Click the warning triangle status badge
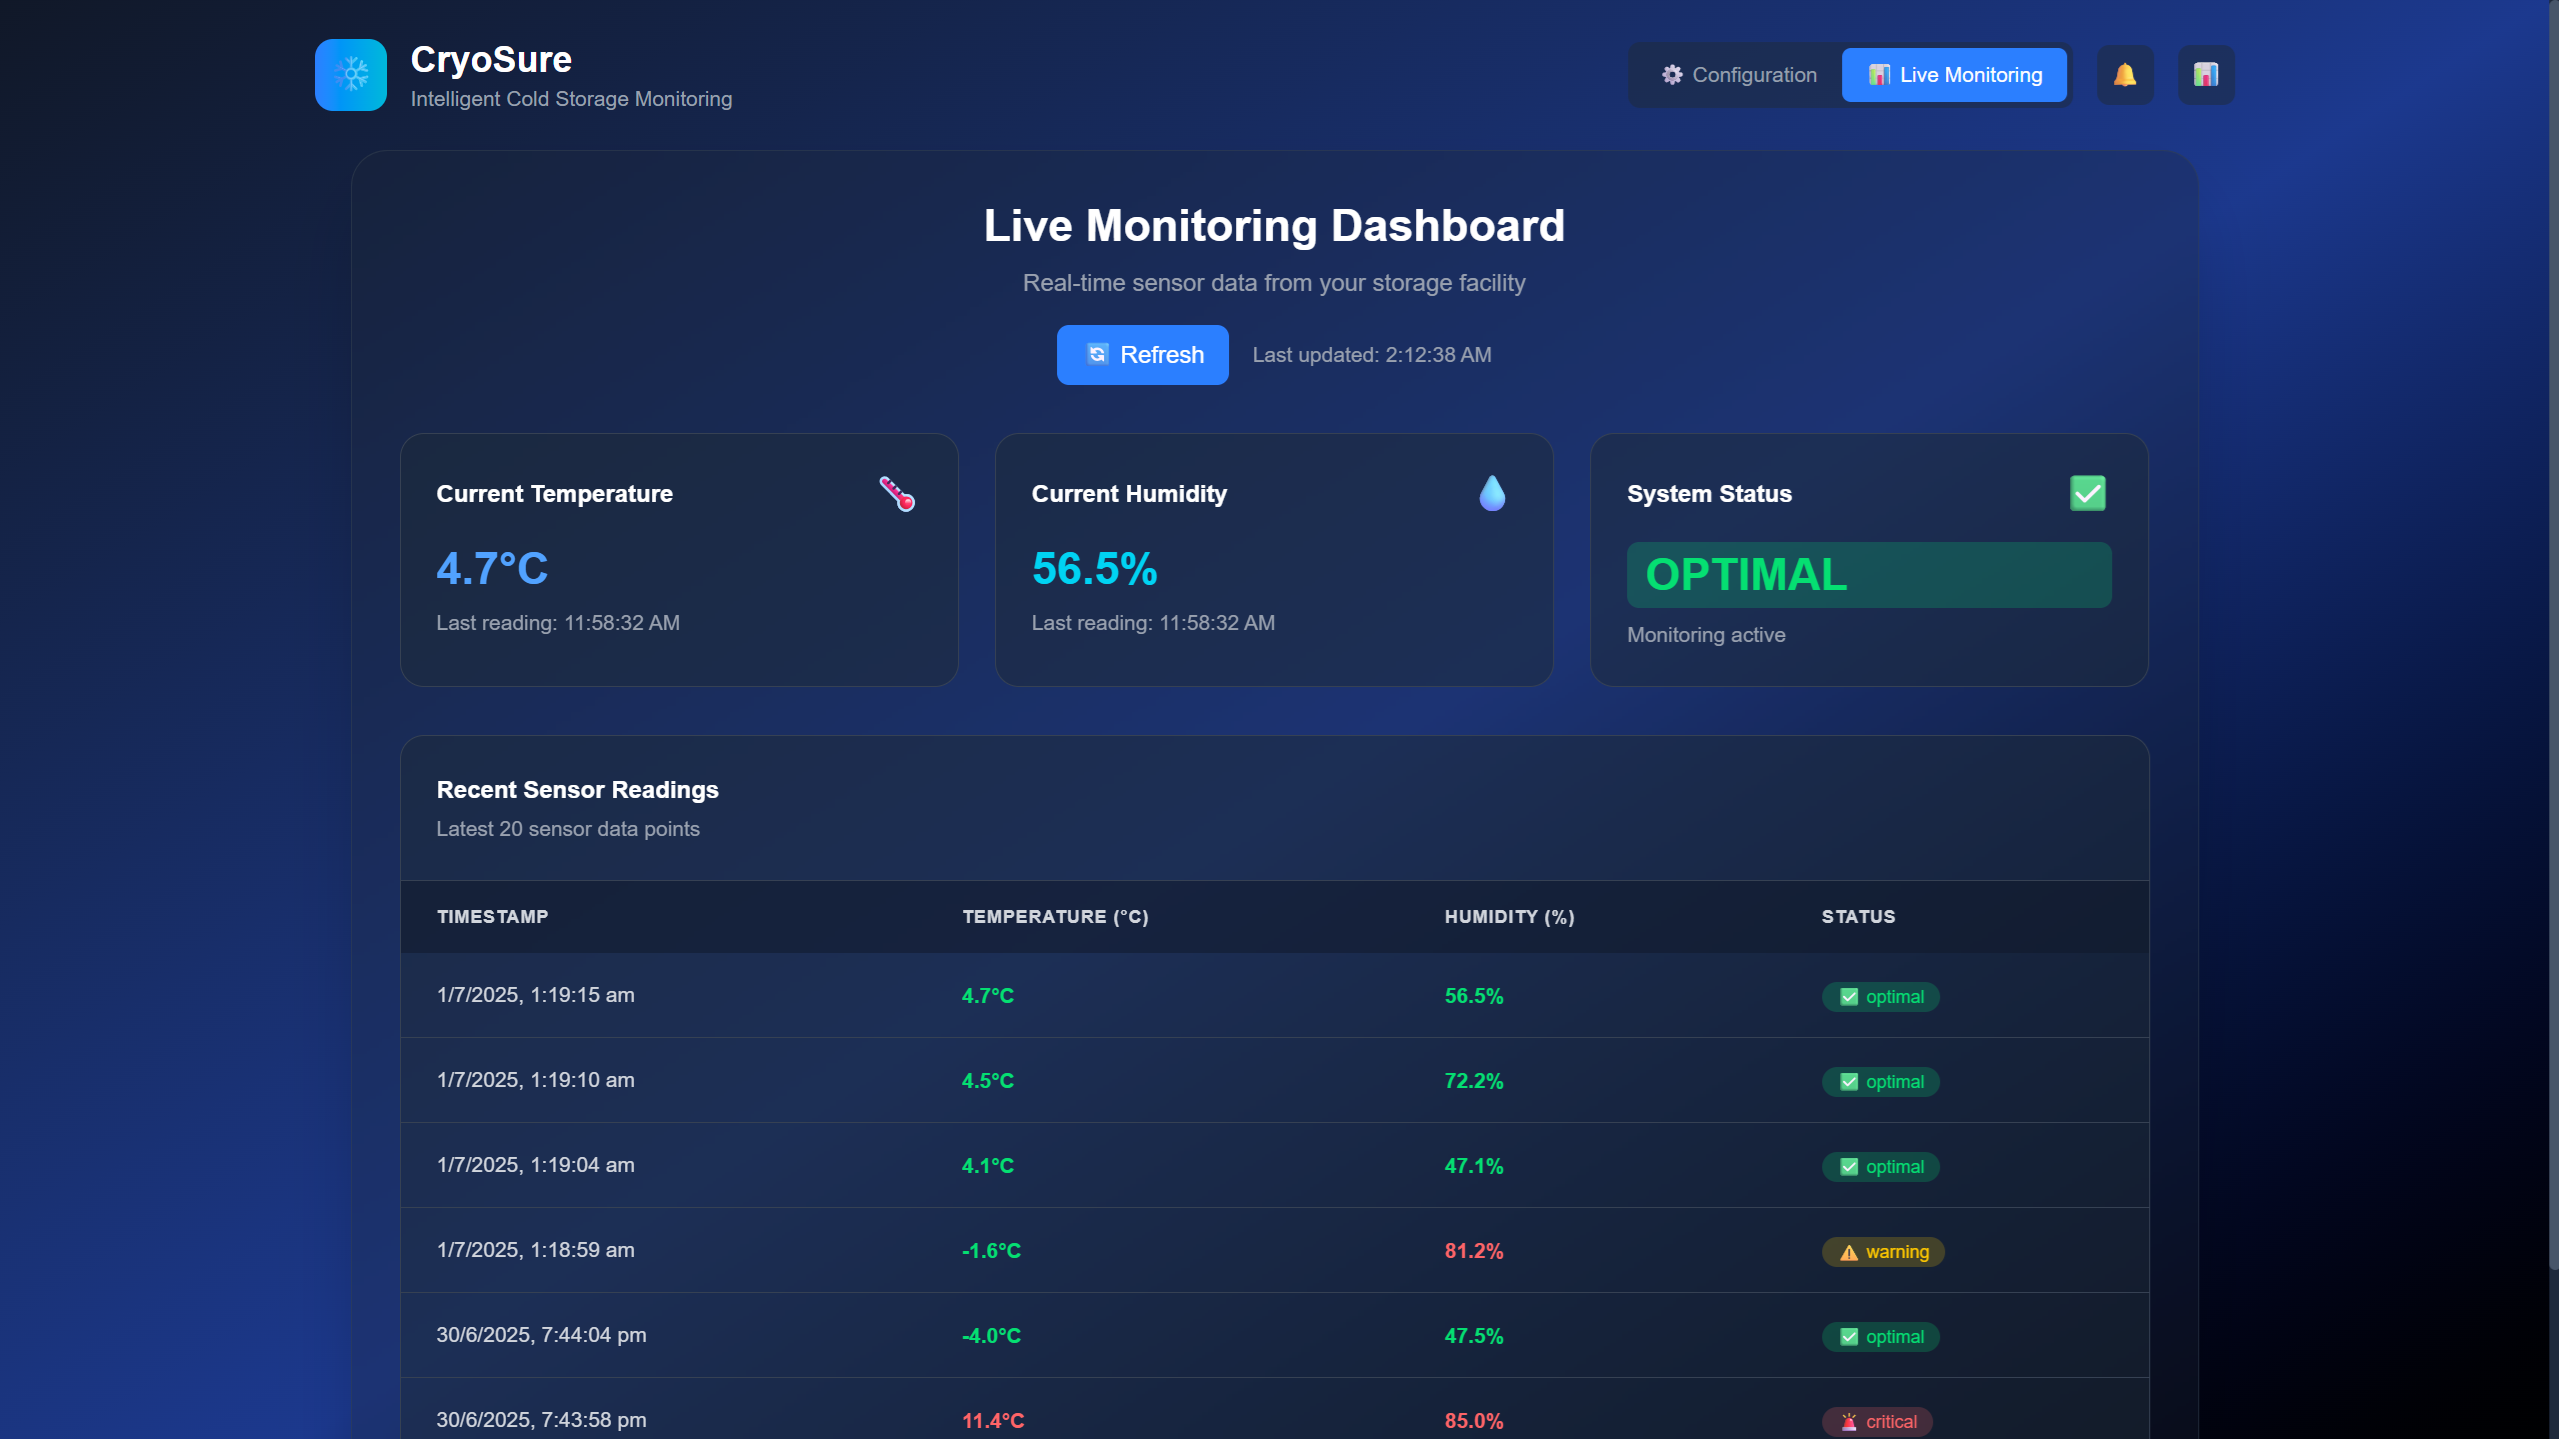The width and height of the screenshot is (2559, 1439). (x=1882, y=1252)
